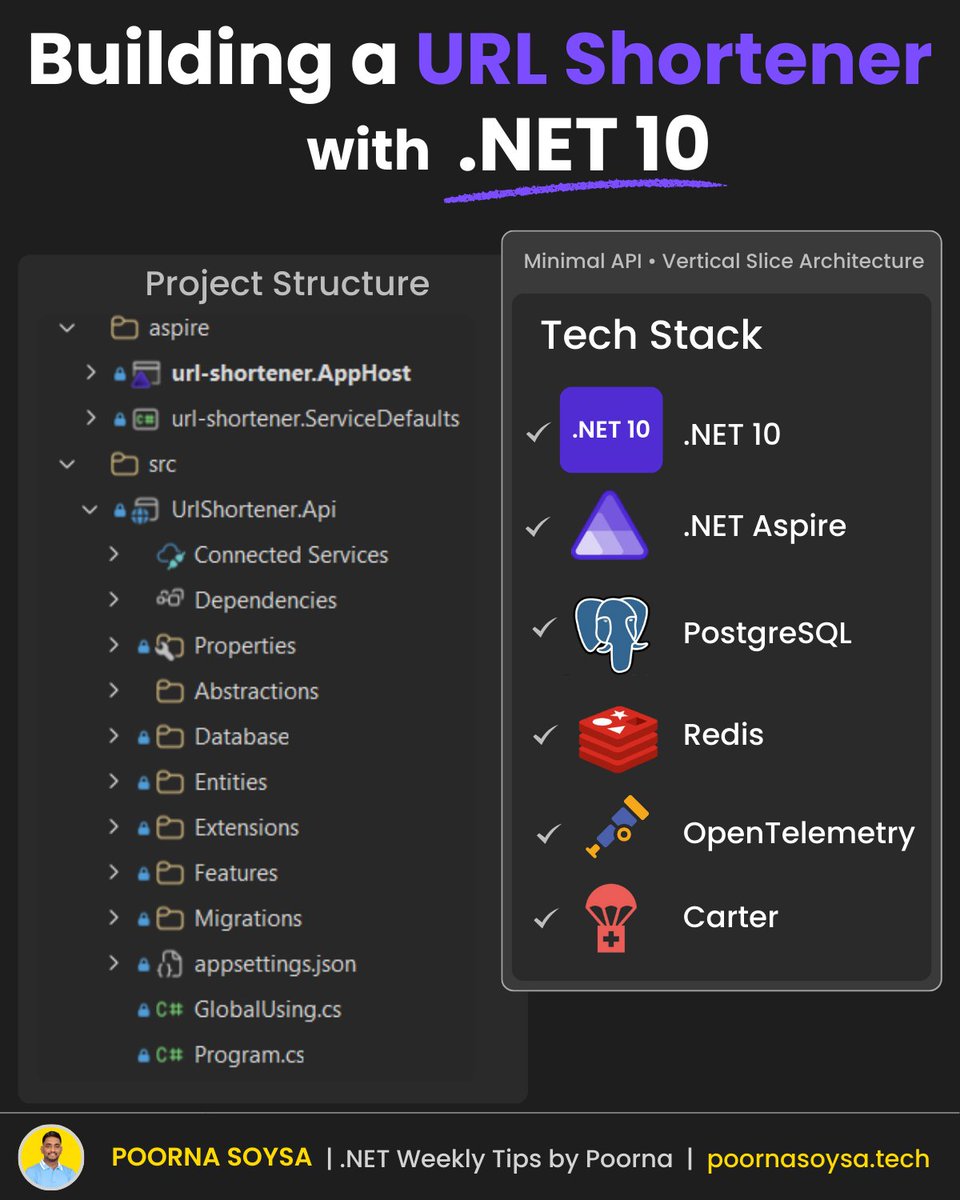Expand the Dependencies node chevron

[114, 600]
